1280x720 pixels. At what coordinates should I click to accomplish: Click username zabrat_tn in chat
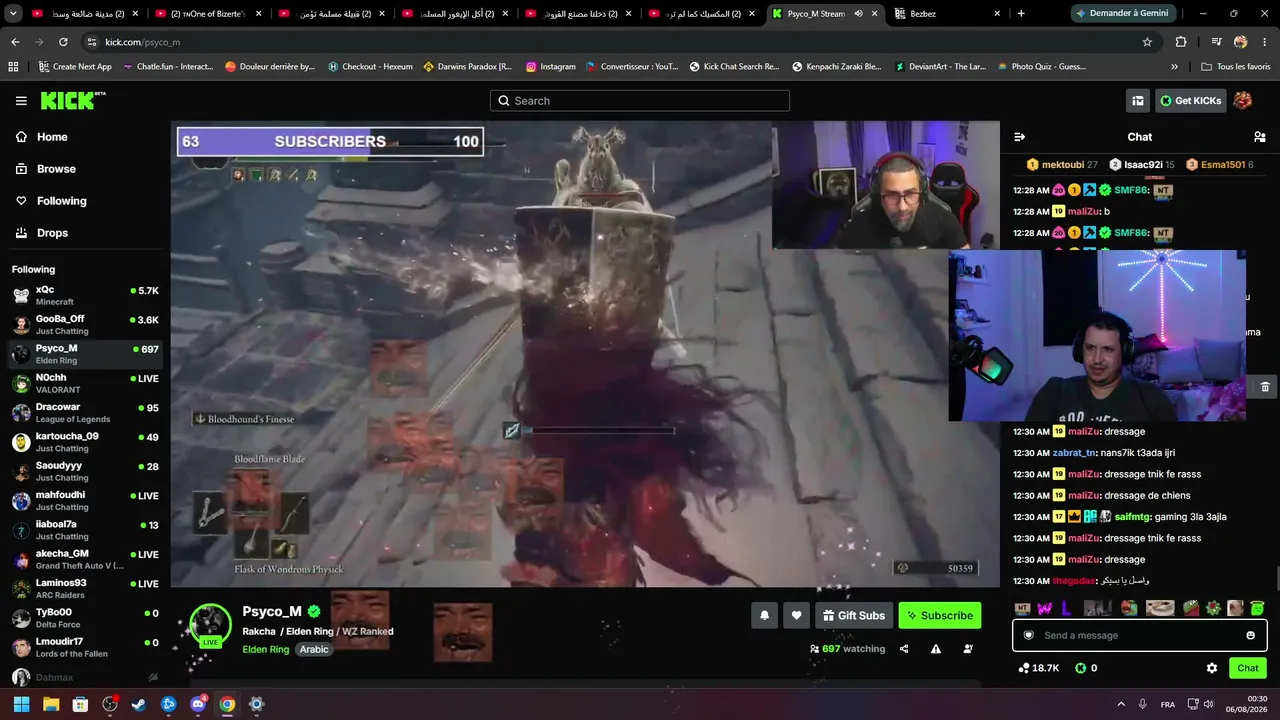coord(1074,453)
